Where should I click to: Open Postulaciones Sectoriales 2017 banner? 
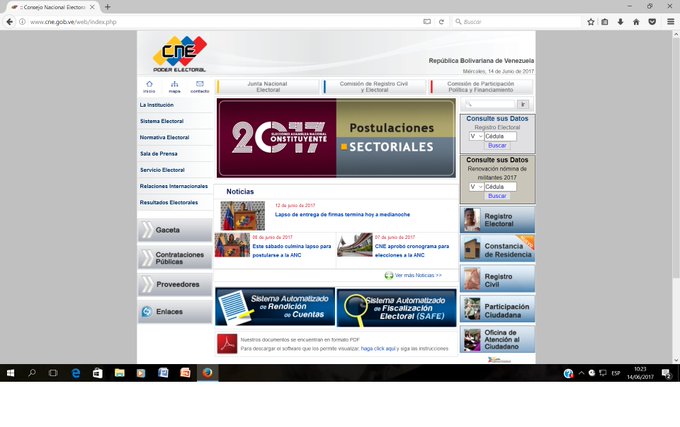(336, 138)
